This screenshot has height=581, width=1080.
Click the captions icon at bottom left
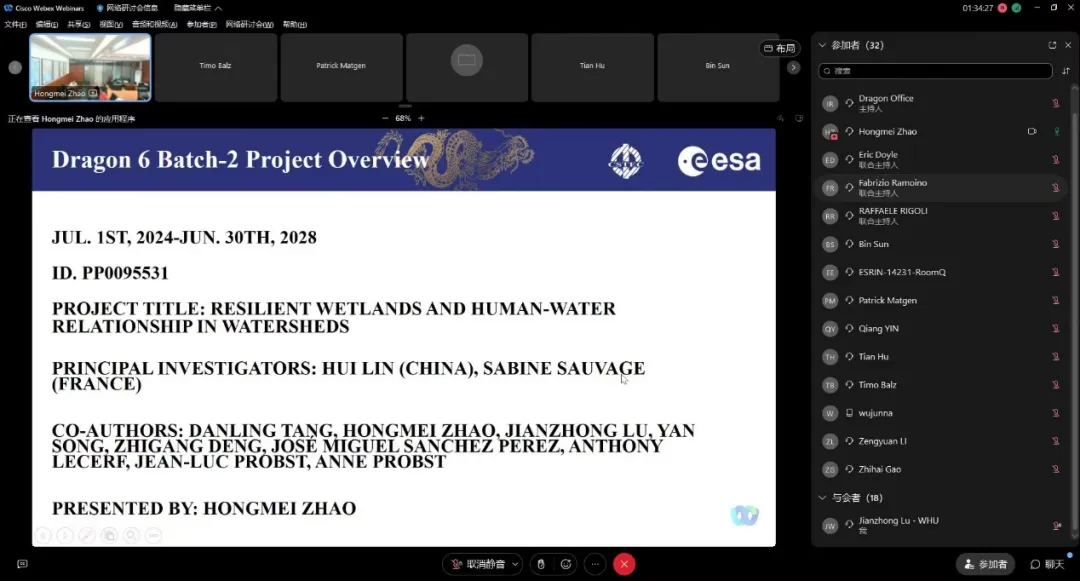point(22,564)
